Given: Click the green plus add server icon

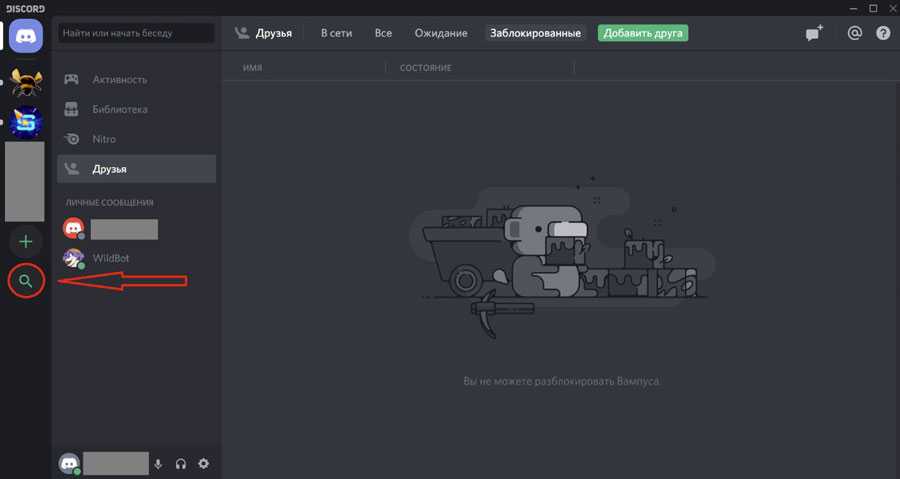Looking at the screenshot, I should click(26, 241).
